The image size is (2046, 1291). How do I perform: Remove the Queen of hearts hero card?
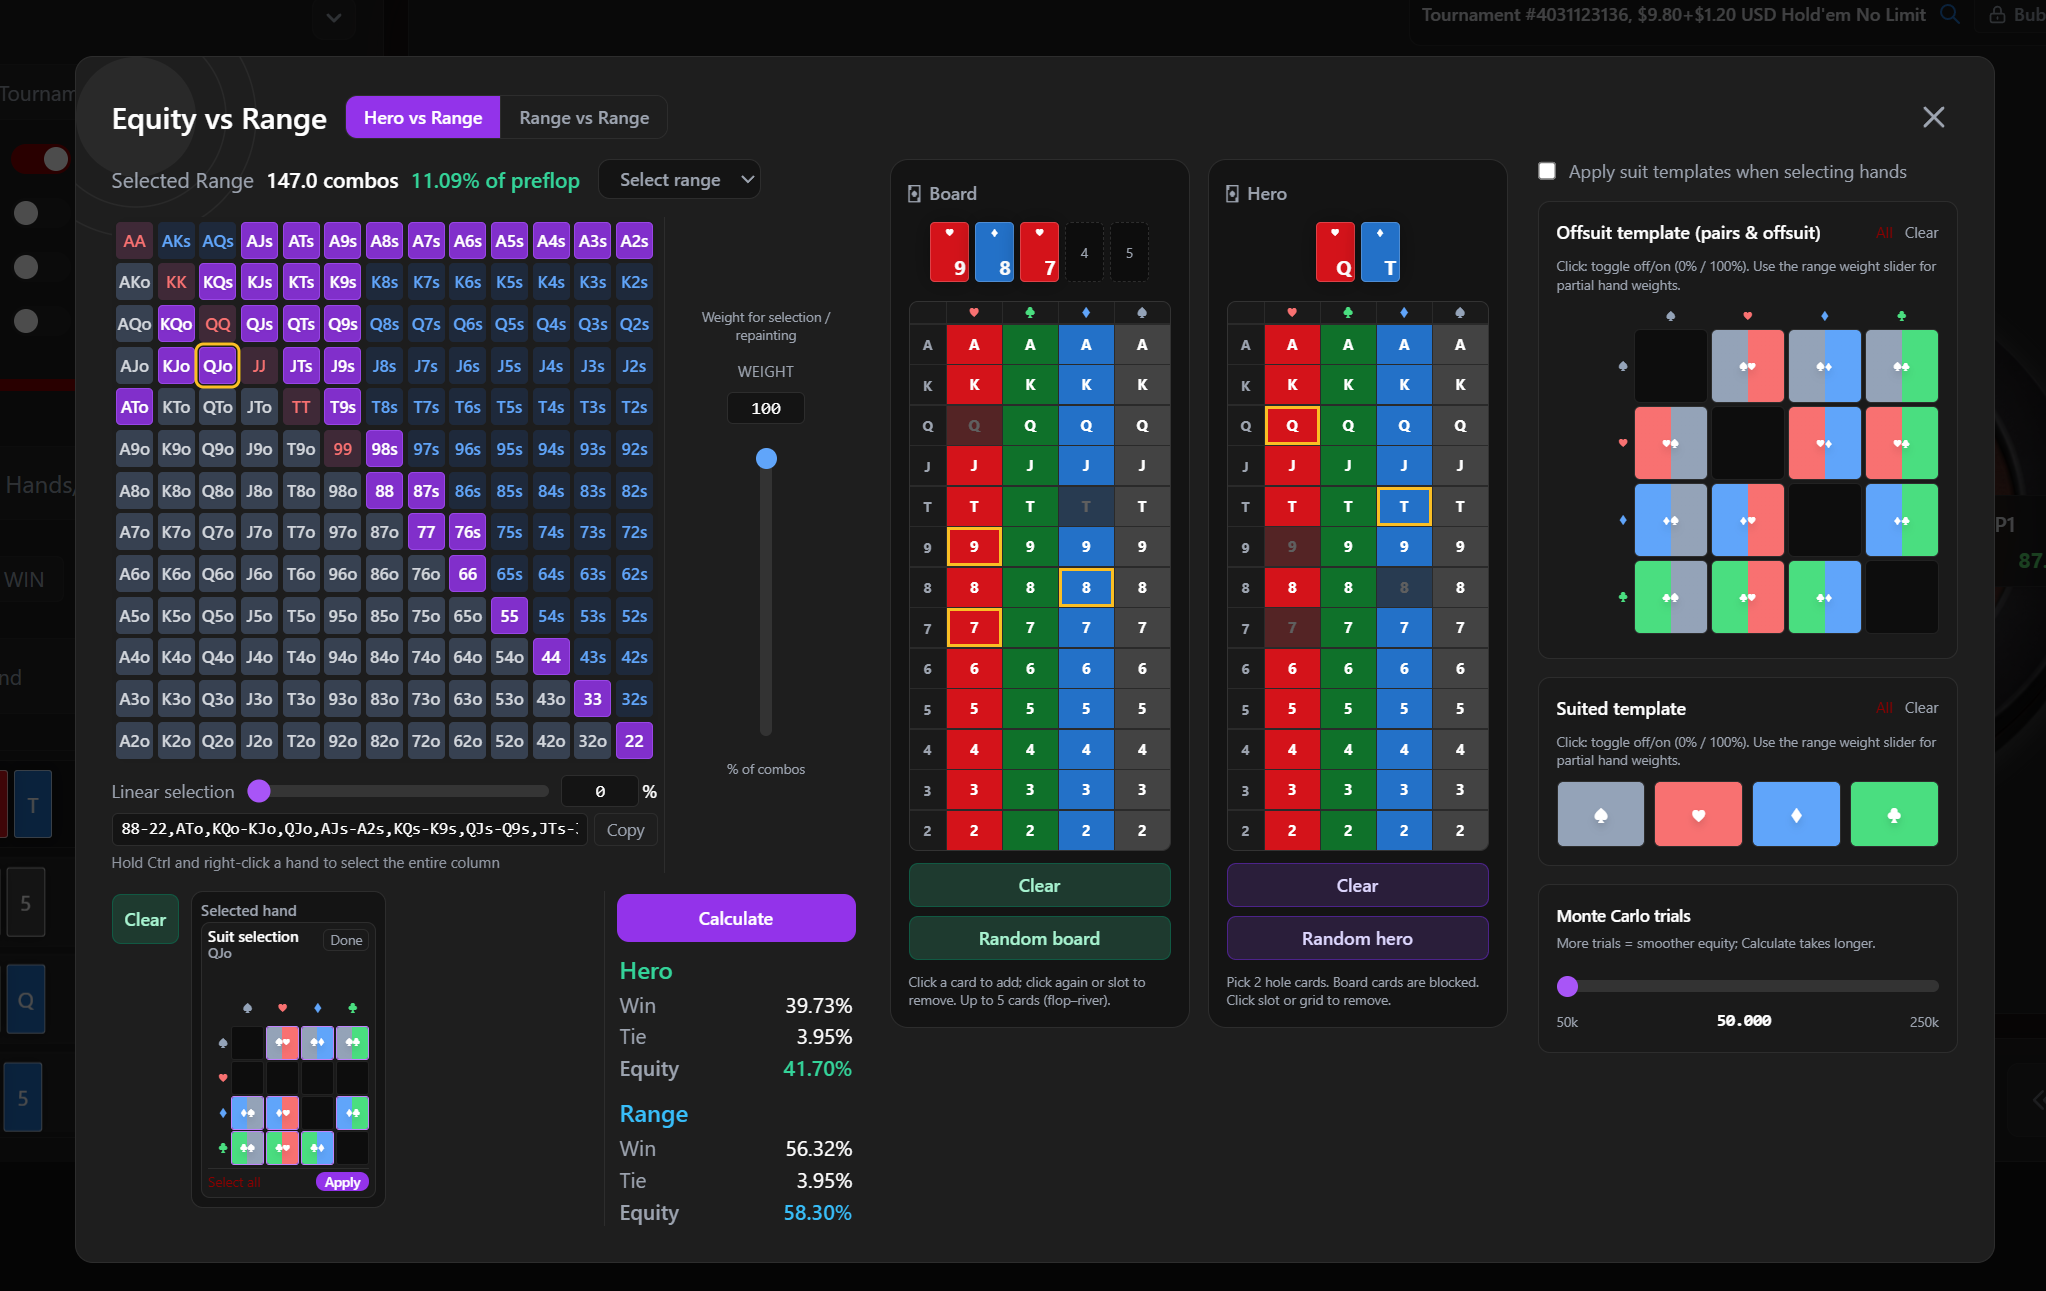click(x=1335, y=252)
